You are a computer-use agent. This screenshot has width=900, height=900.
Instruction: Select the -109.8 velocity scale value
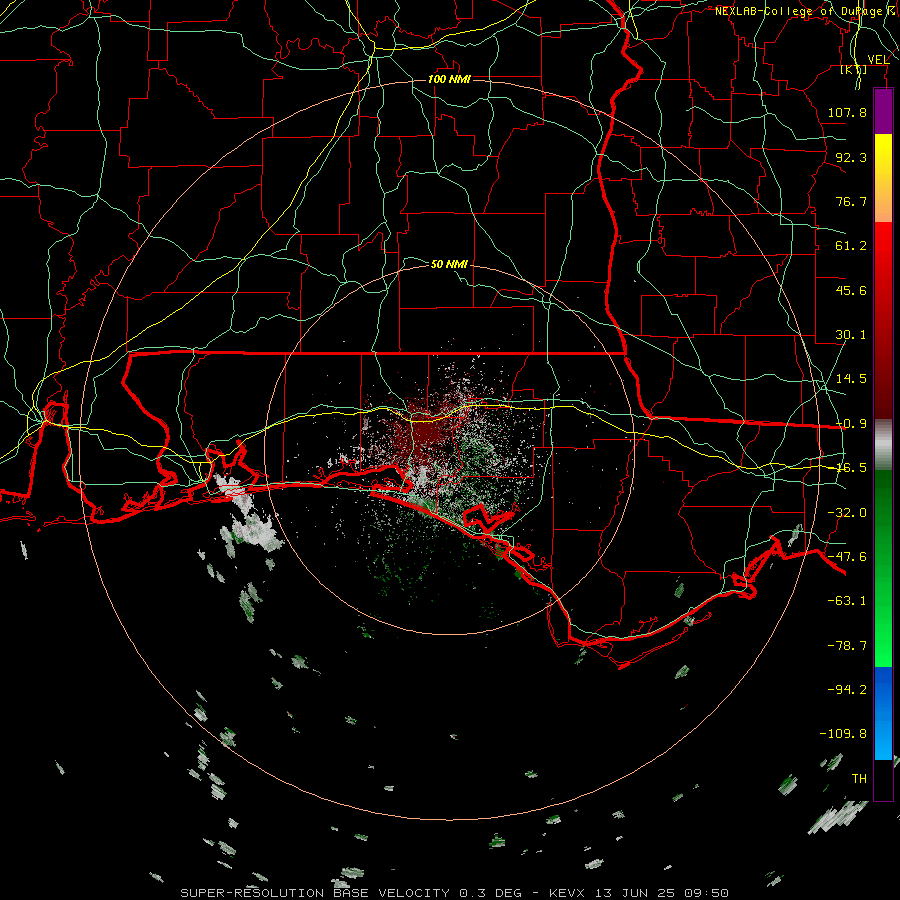tap(843, 734)
